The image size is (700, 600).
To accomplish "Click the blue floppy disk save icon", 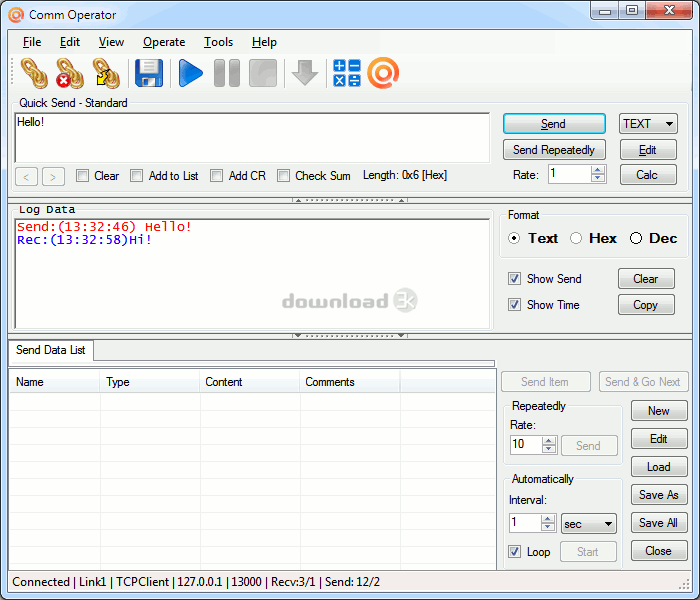I will 149,73.
